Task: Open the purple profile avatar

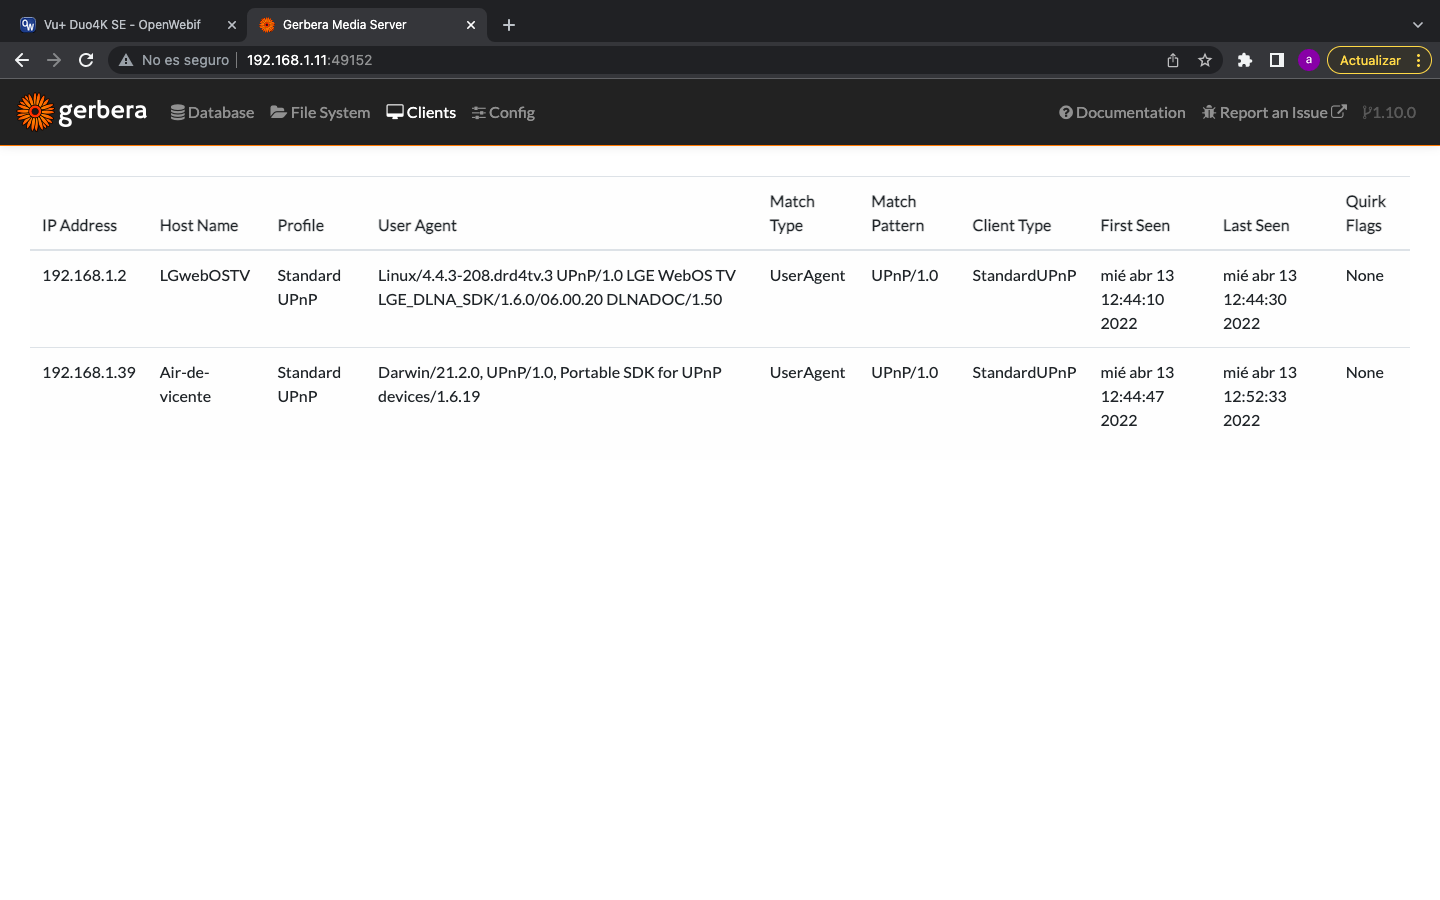Action: 1308,60
